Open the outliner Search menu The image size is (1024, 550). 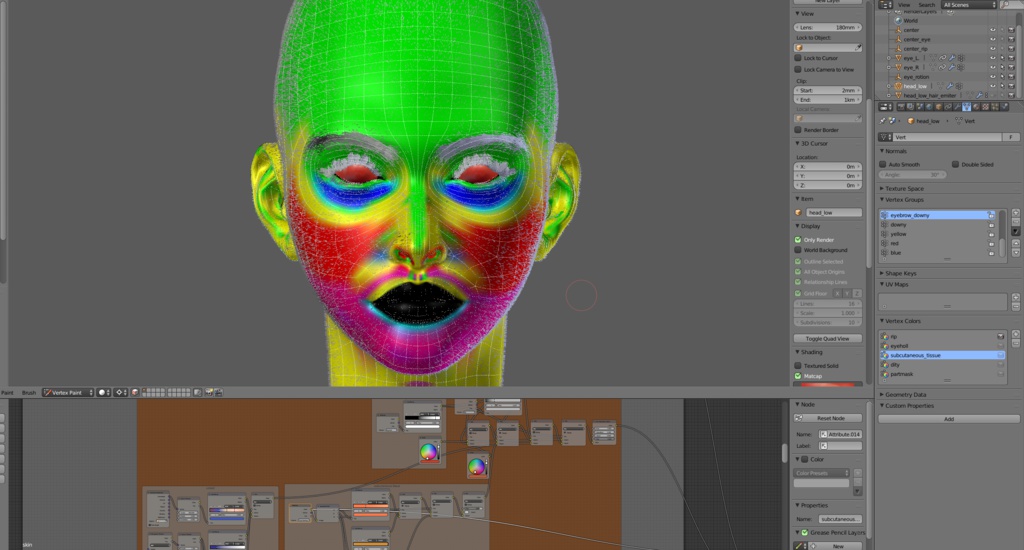[927, 5]
